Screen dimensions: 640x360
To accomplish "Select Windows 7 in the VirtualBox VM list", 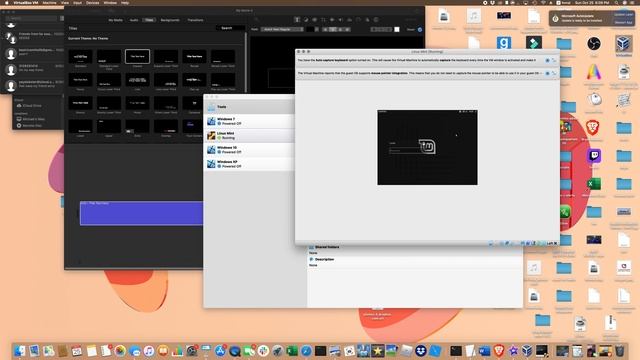I will [249, 121].
